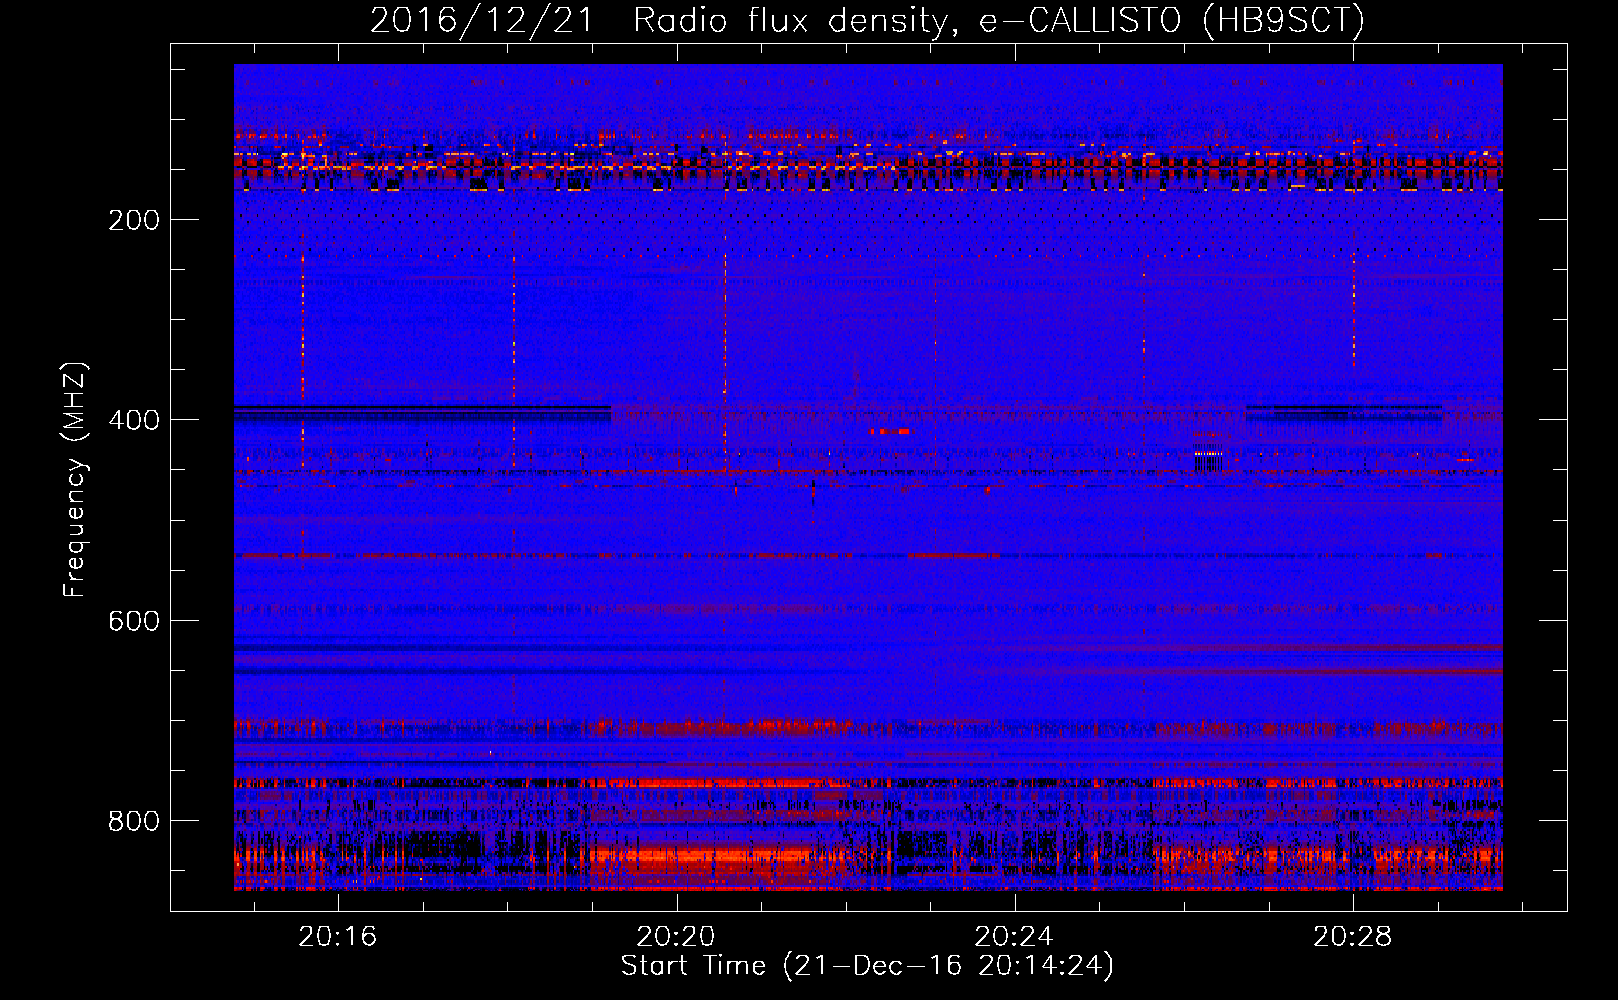Click the 'Start Time (21-Dec-16 20:14:24)' label

coord(867,966)
